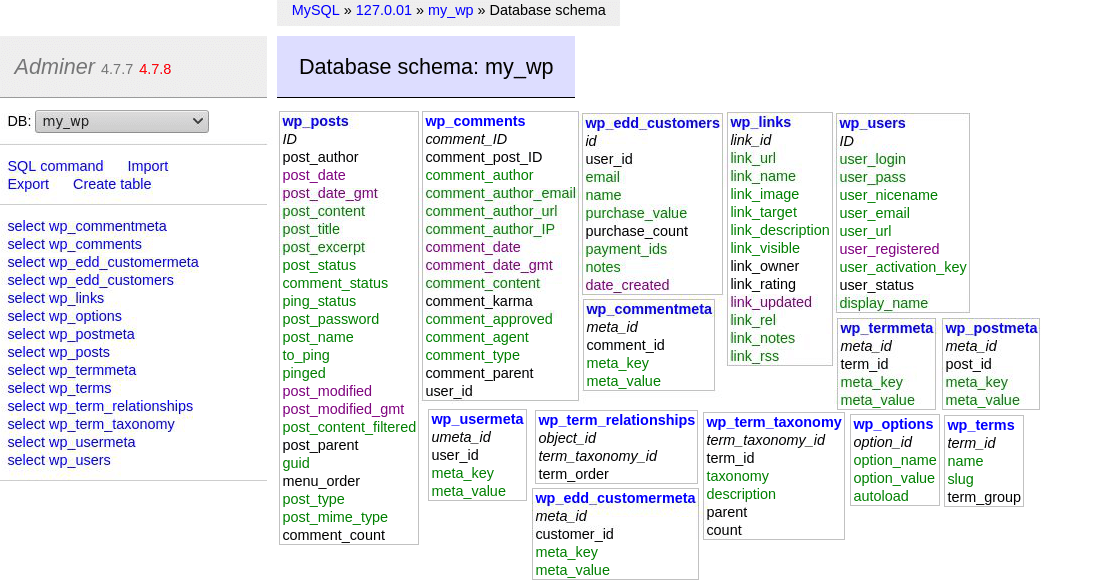Open the wp_comments table schema link
Viewport: 1100px width, 588px height.
(475, 121)
